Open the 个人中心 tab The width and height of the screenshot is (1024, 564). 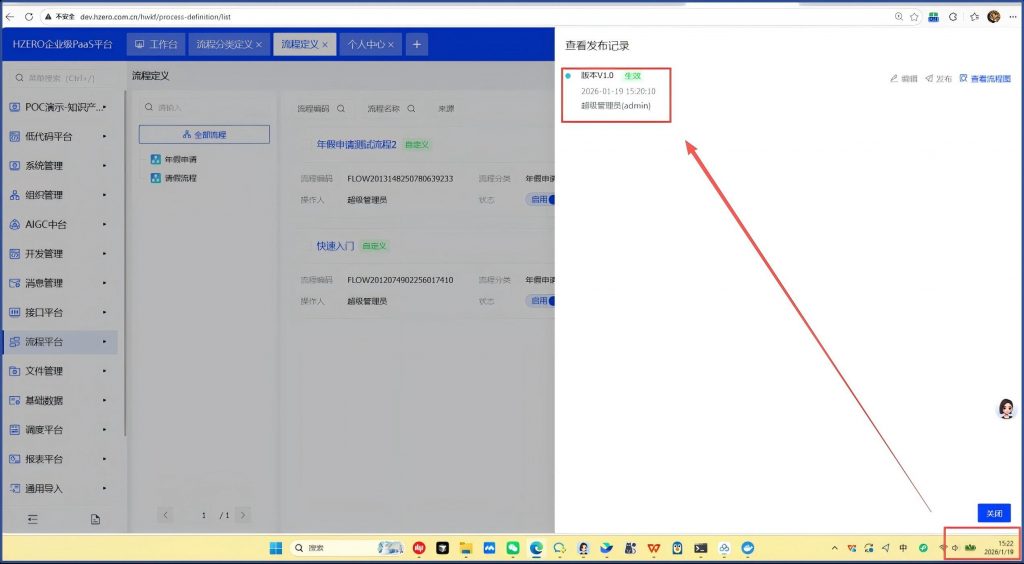click(x=364, y=44)
